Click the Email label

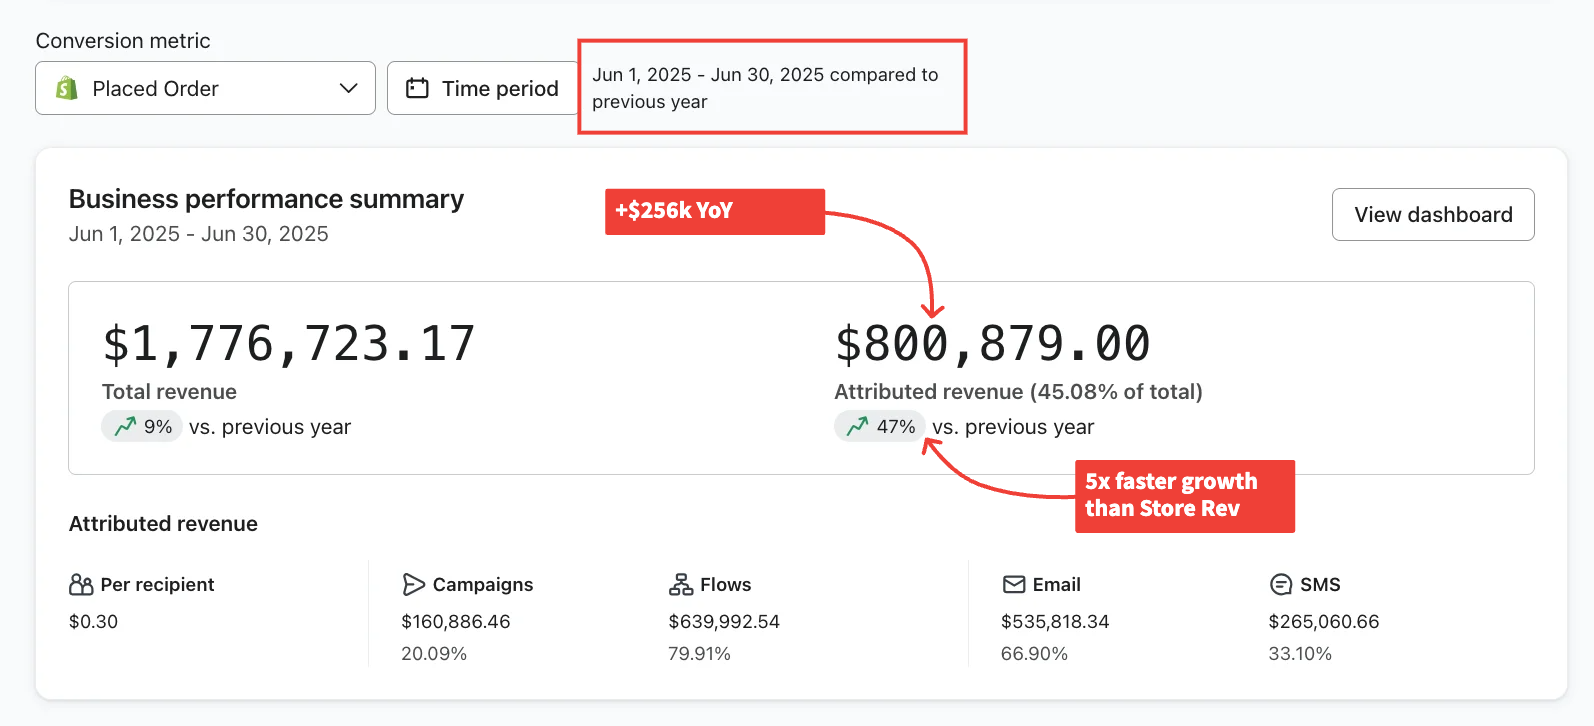(1056, 584)
